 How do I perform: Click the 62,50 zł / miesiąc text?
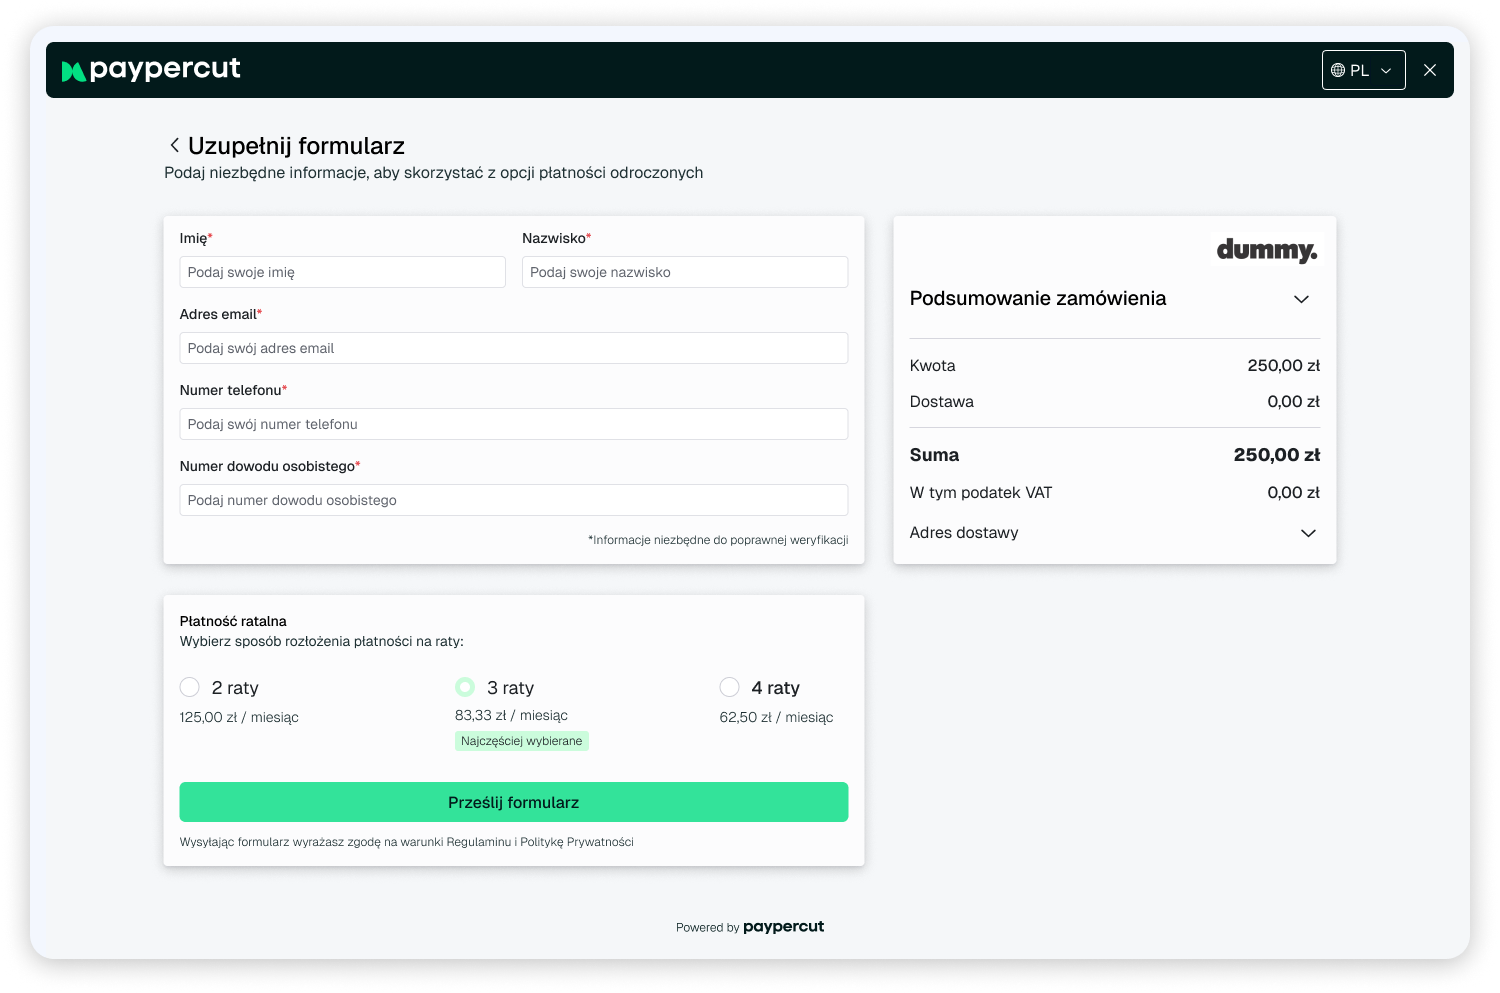[776, 717]
